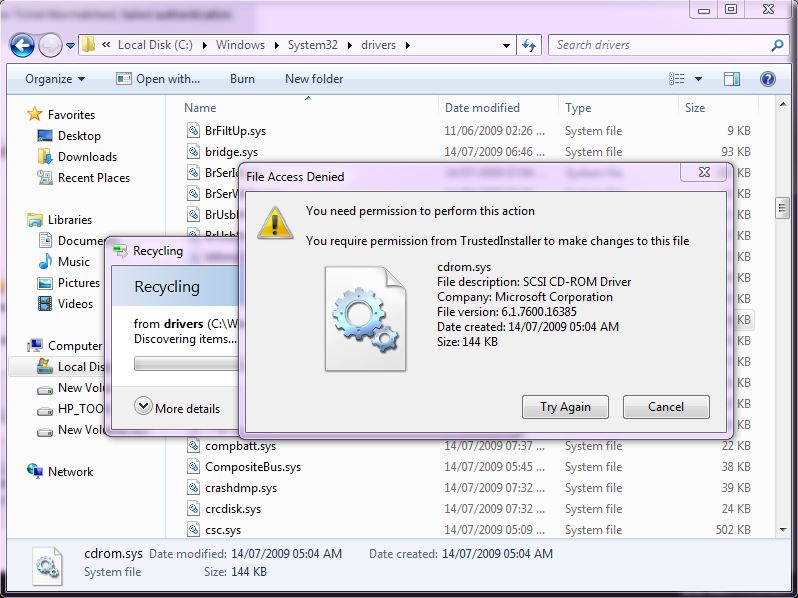Sort by the Name column header
798x598 pixels.
click(x=200, y=108)
